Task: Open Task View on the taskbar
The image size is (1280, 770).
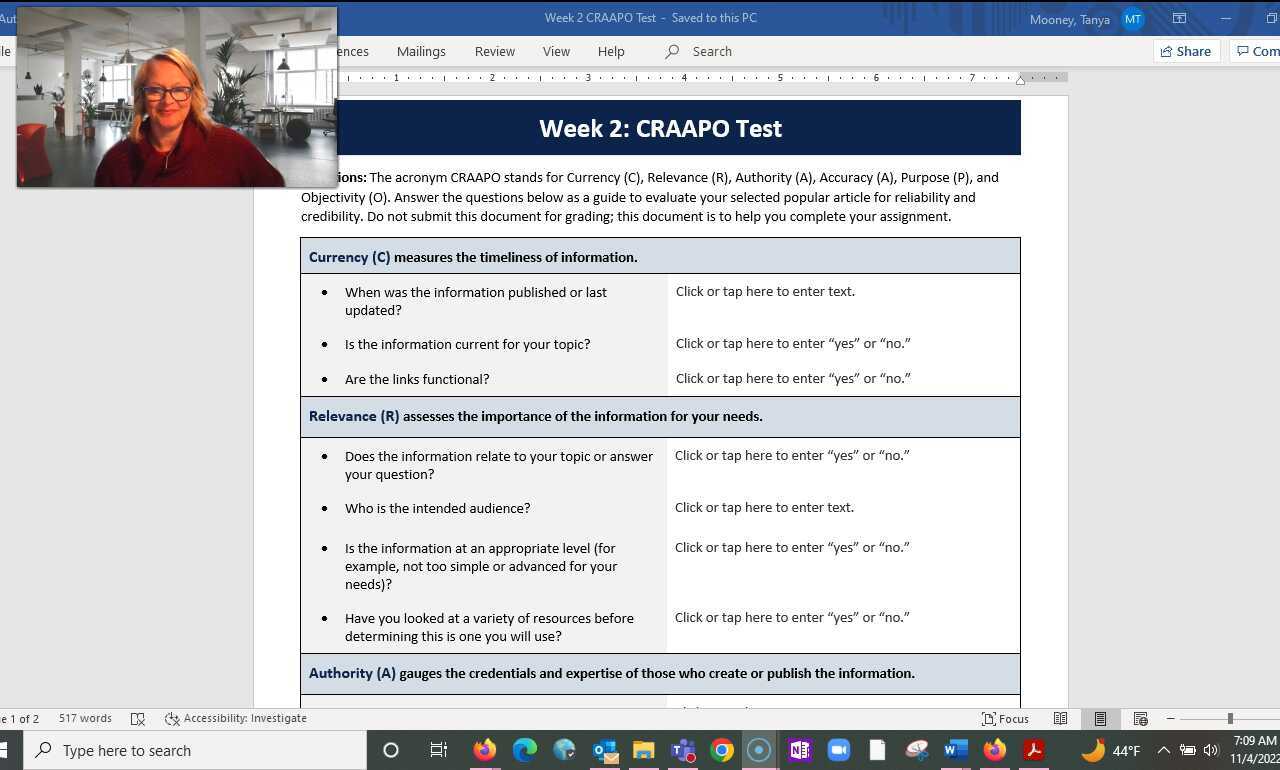Action: coord(438,750)
